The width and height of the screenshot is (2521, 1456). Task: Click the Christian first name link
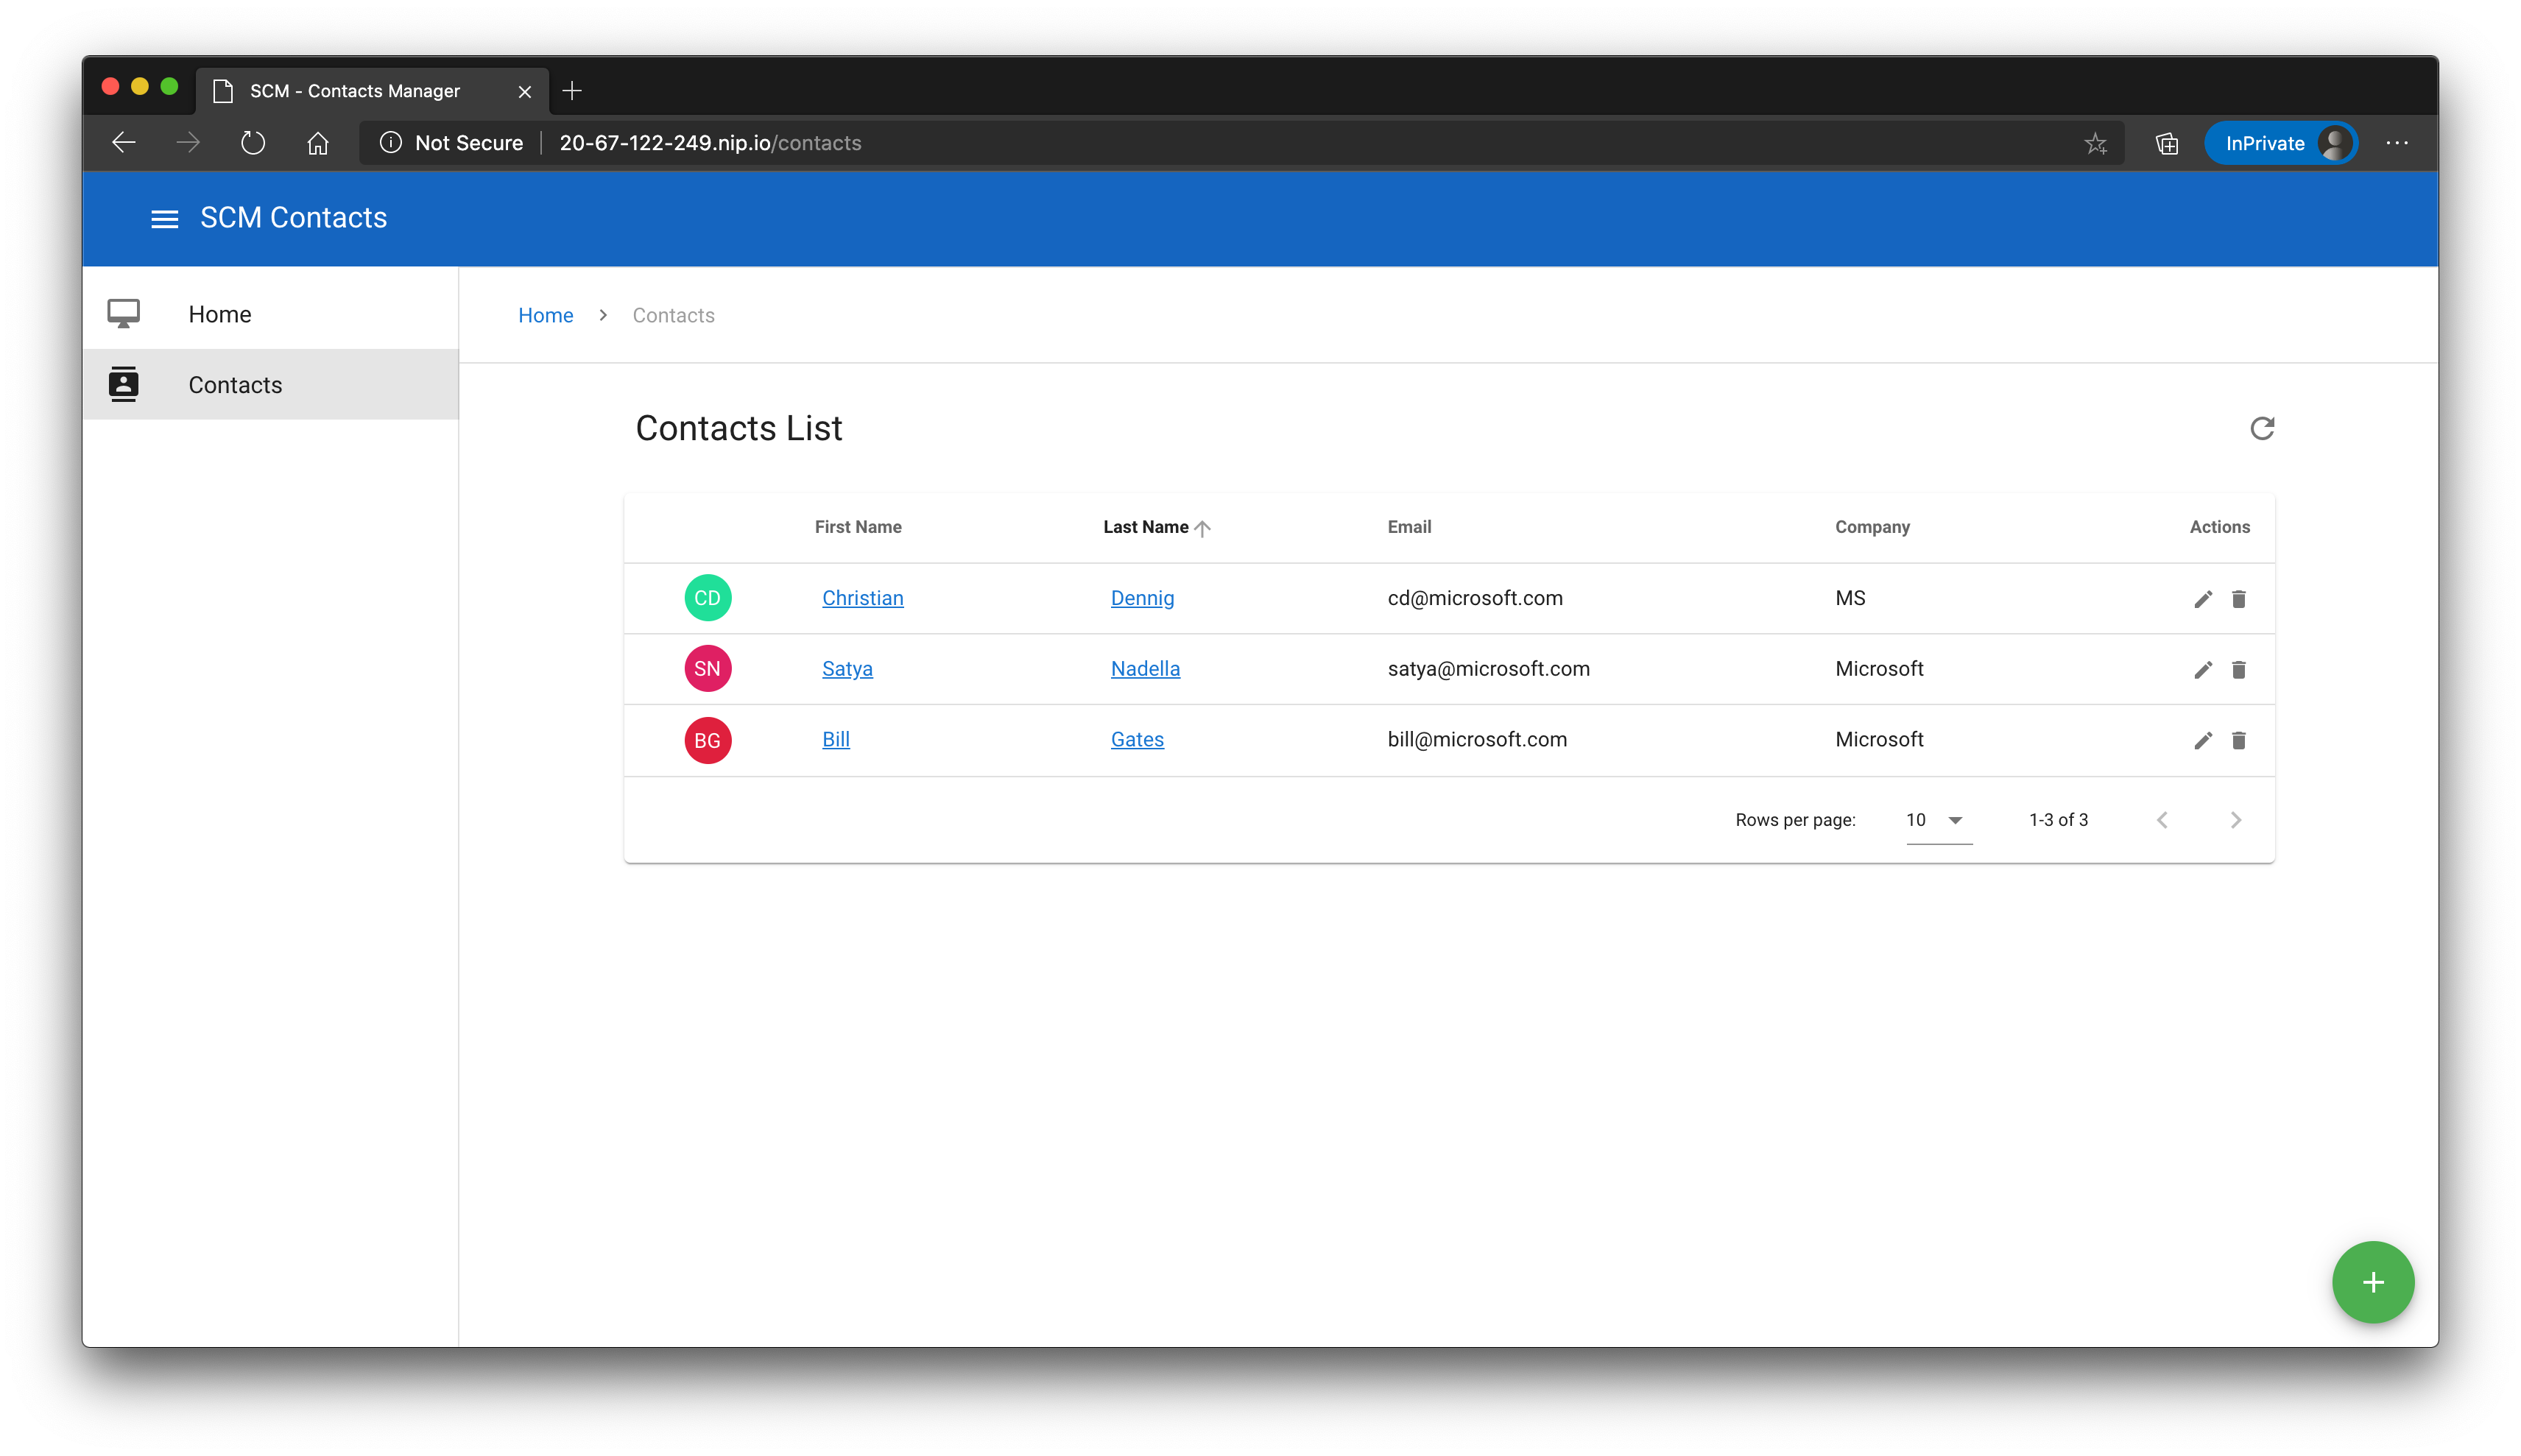click(x=861, y=598)
